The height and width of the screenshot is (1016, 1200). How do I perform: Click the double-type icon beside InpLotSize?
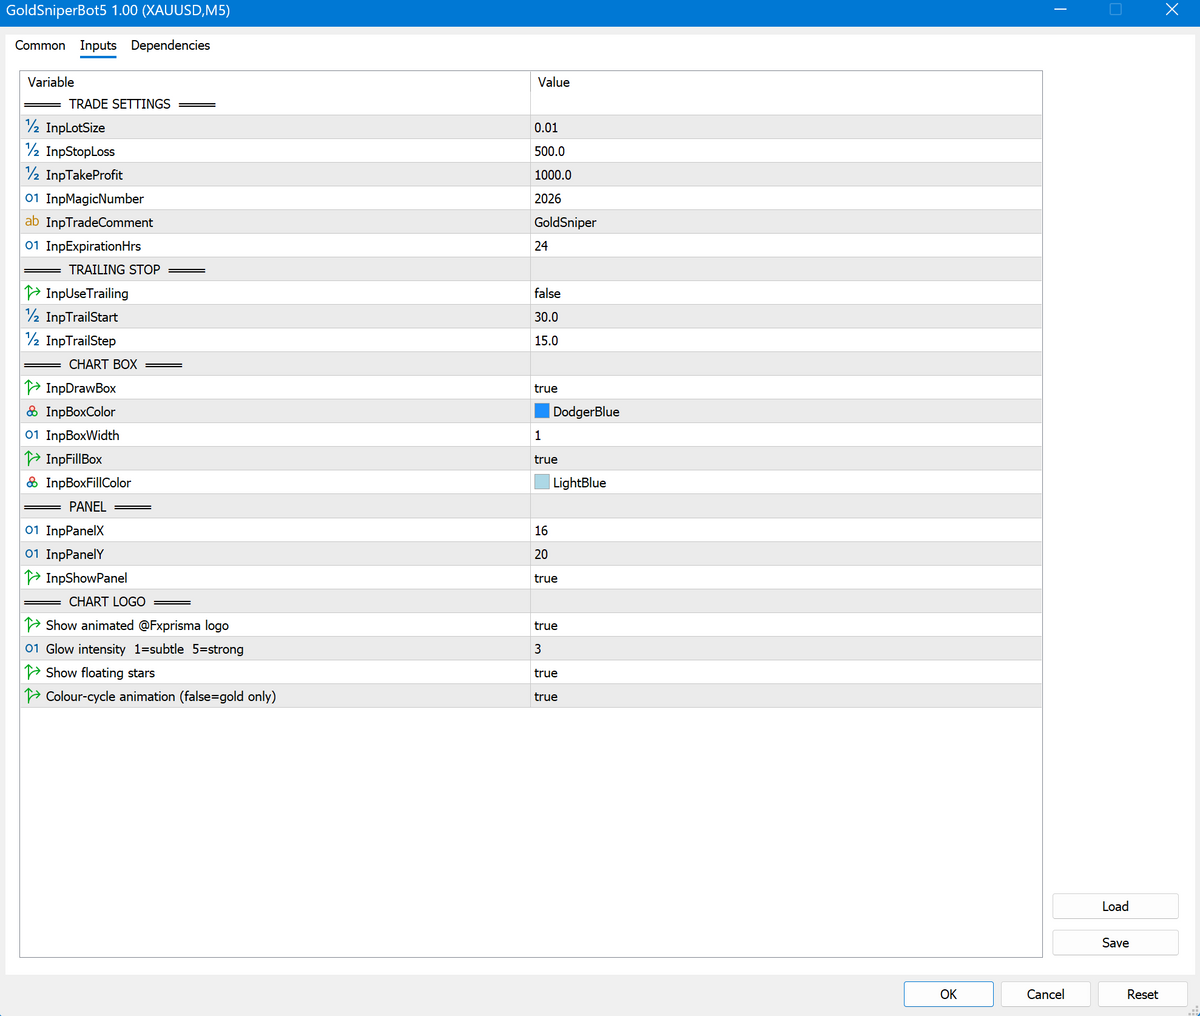(32, 127)
